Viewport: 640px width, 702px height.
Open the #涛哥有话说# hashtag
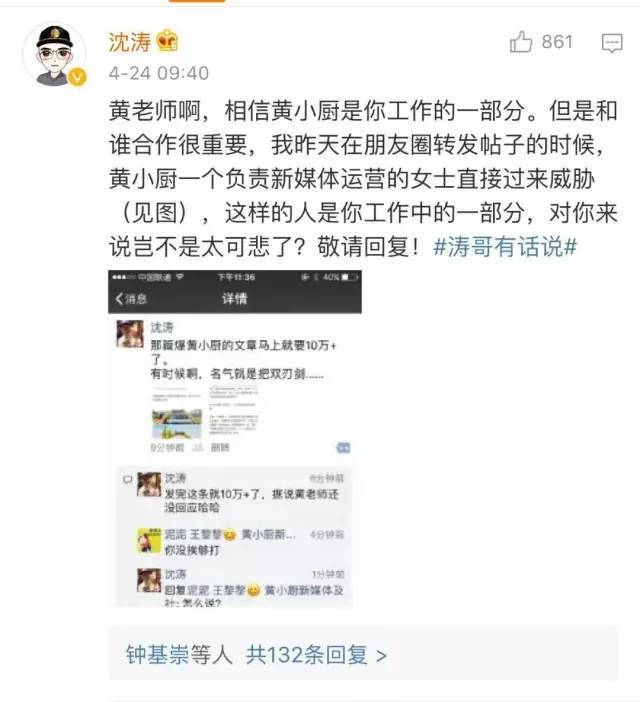pos(505,247)
